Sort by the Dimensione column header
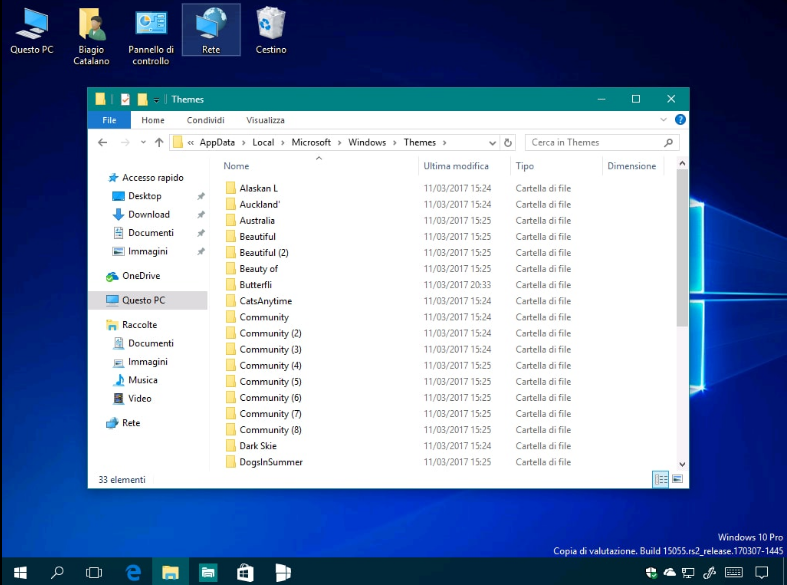The height and width of the screenshot is (585, 787). point(633,166)
